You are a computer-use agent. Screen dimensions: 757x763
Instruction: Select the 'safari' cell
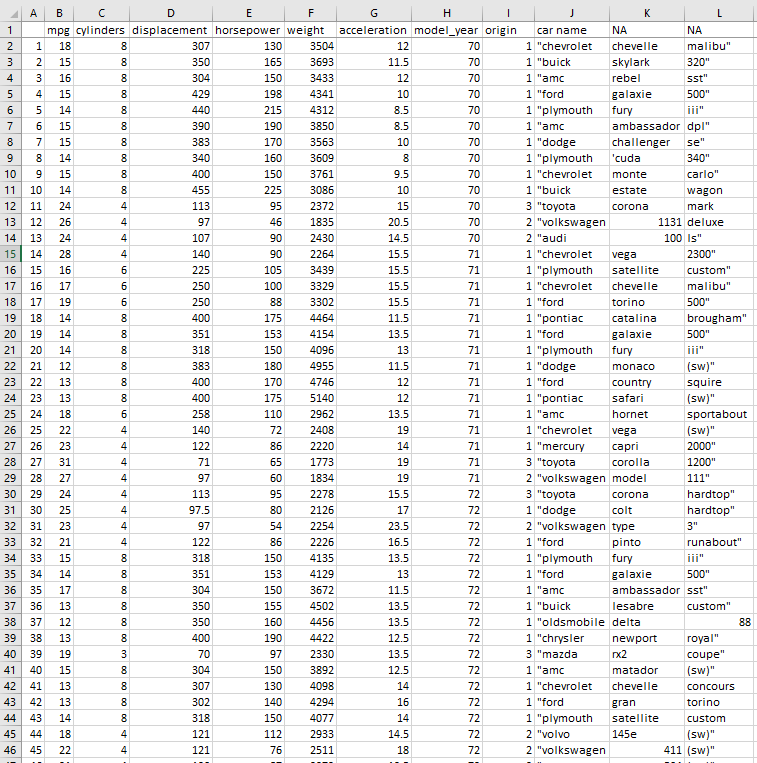pyautogui.click(x=647, y=399)
